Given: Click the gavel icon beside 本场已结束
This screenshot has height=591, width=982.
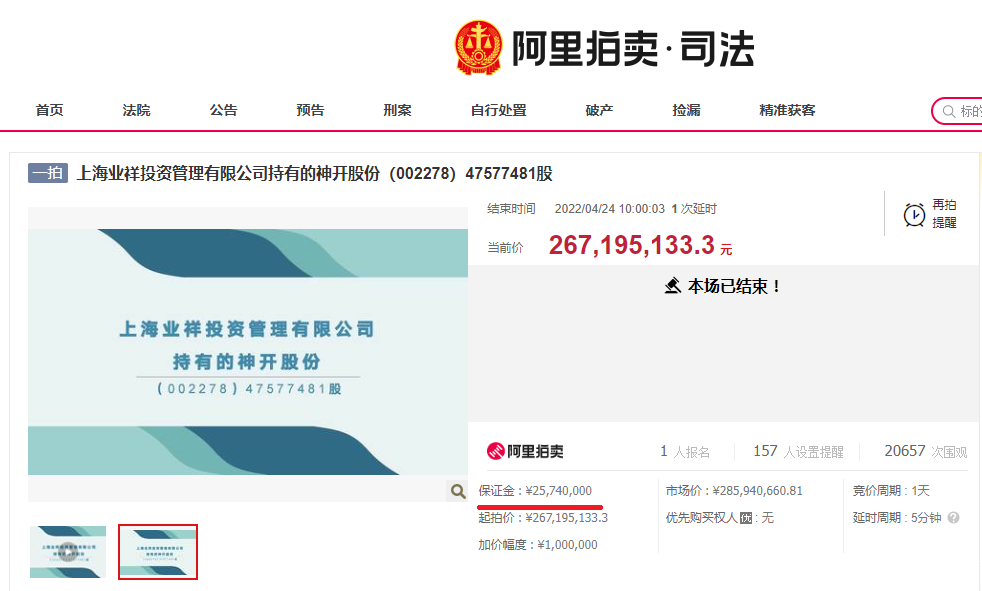Looking at the screenshot, I should coord(673,286).
